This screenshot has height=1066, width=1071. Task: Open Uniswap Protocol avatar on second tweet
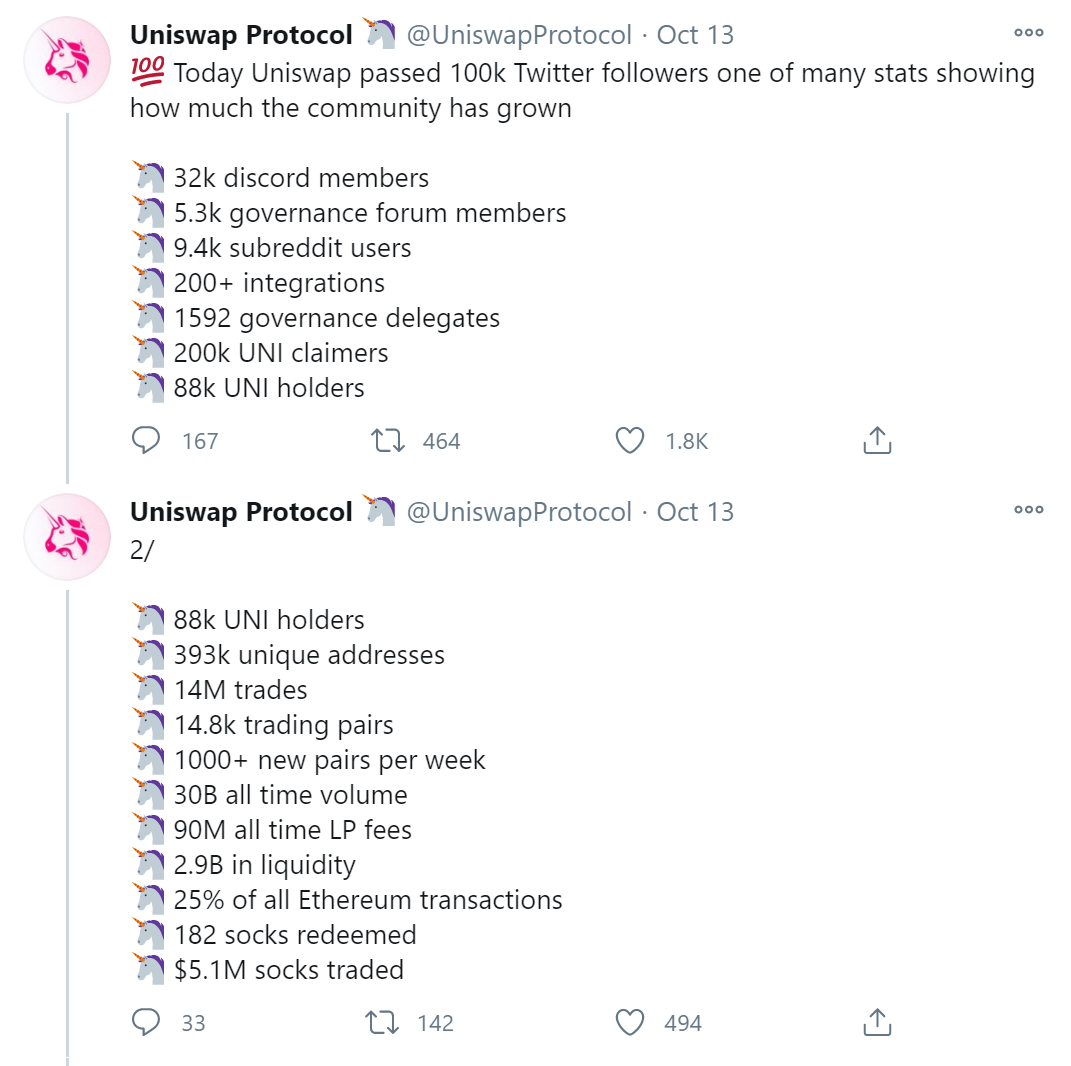pos(67,537)
